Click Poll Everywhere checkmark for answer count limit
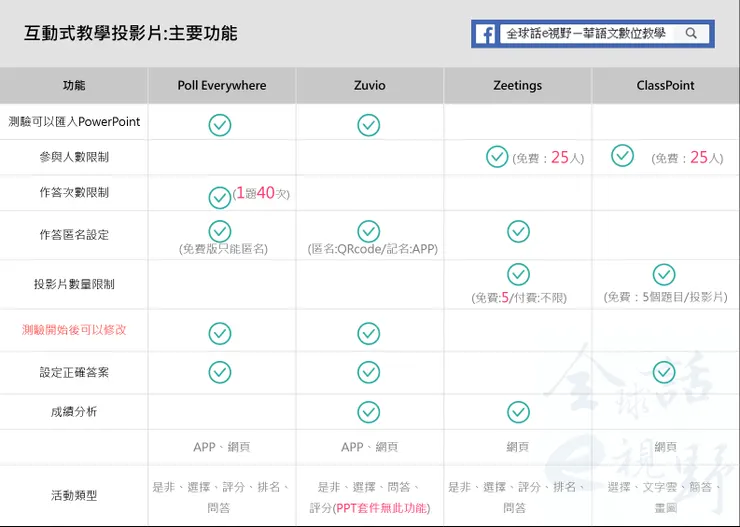This screenshot has height=527, width=740. (220, 198)
